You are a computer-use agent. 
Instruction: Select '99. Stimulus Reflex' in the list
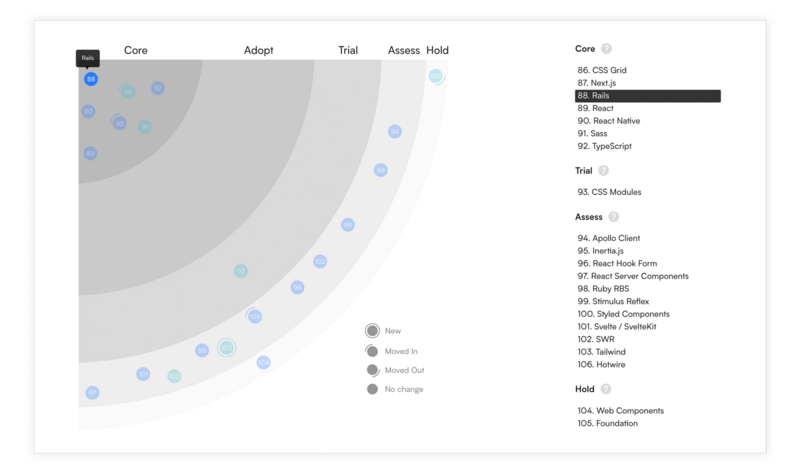coord(613,301)
